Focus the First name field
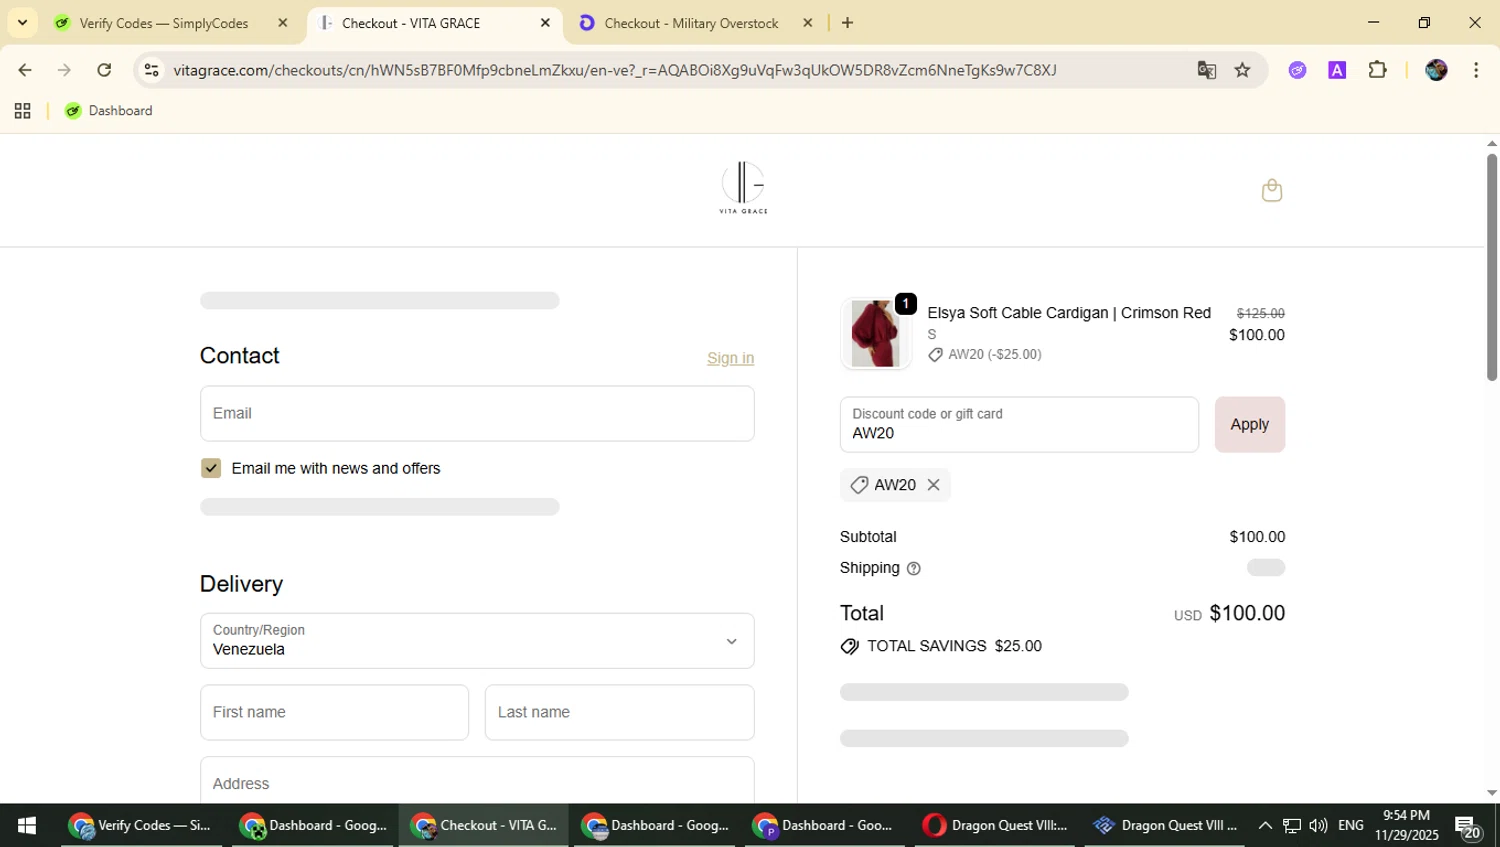 click(x=334, y=712)
